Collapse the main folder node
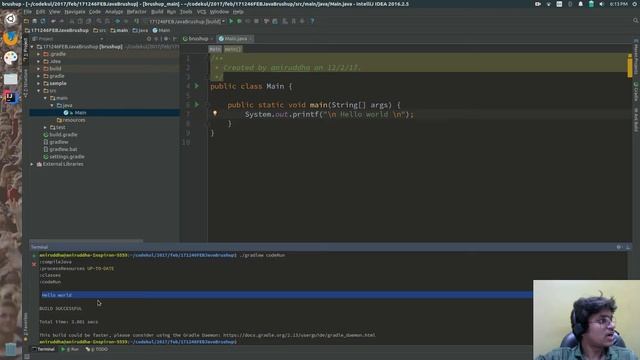The image size is (640, 360). 45,98
